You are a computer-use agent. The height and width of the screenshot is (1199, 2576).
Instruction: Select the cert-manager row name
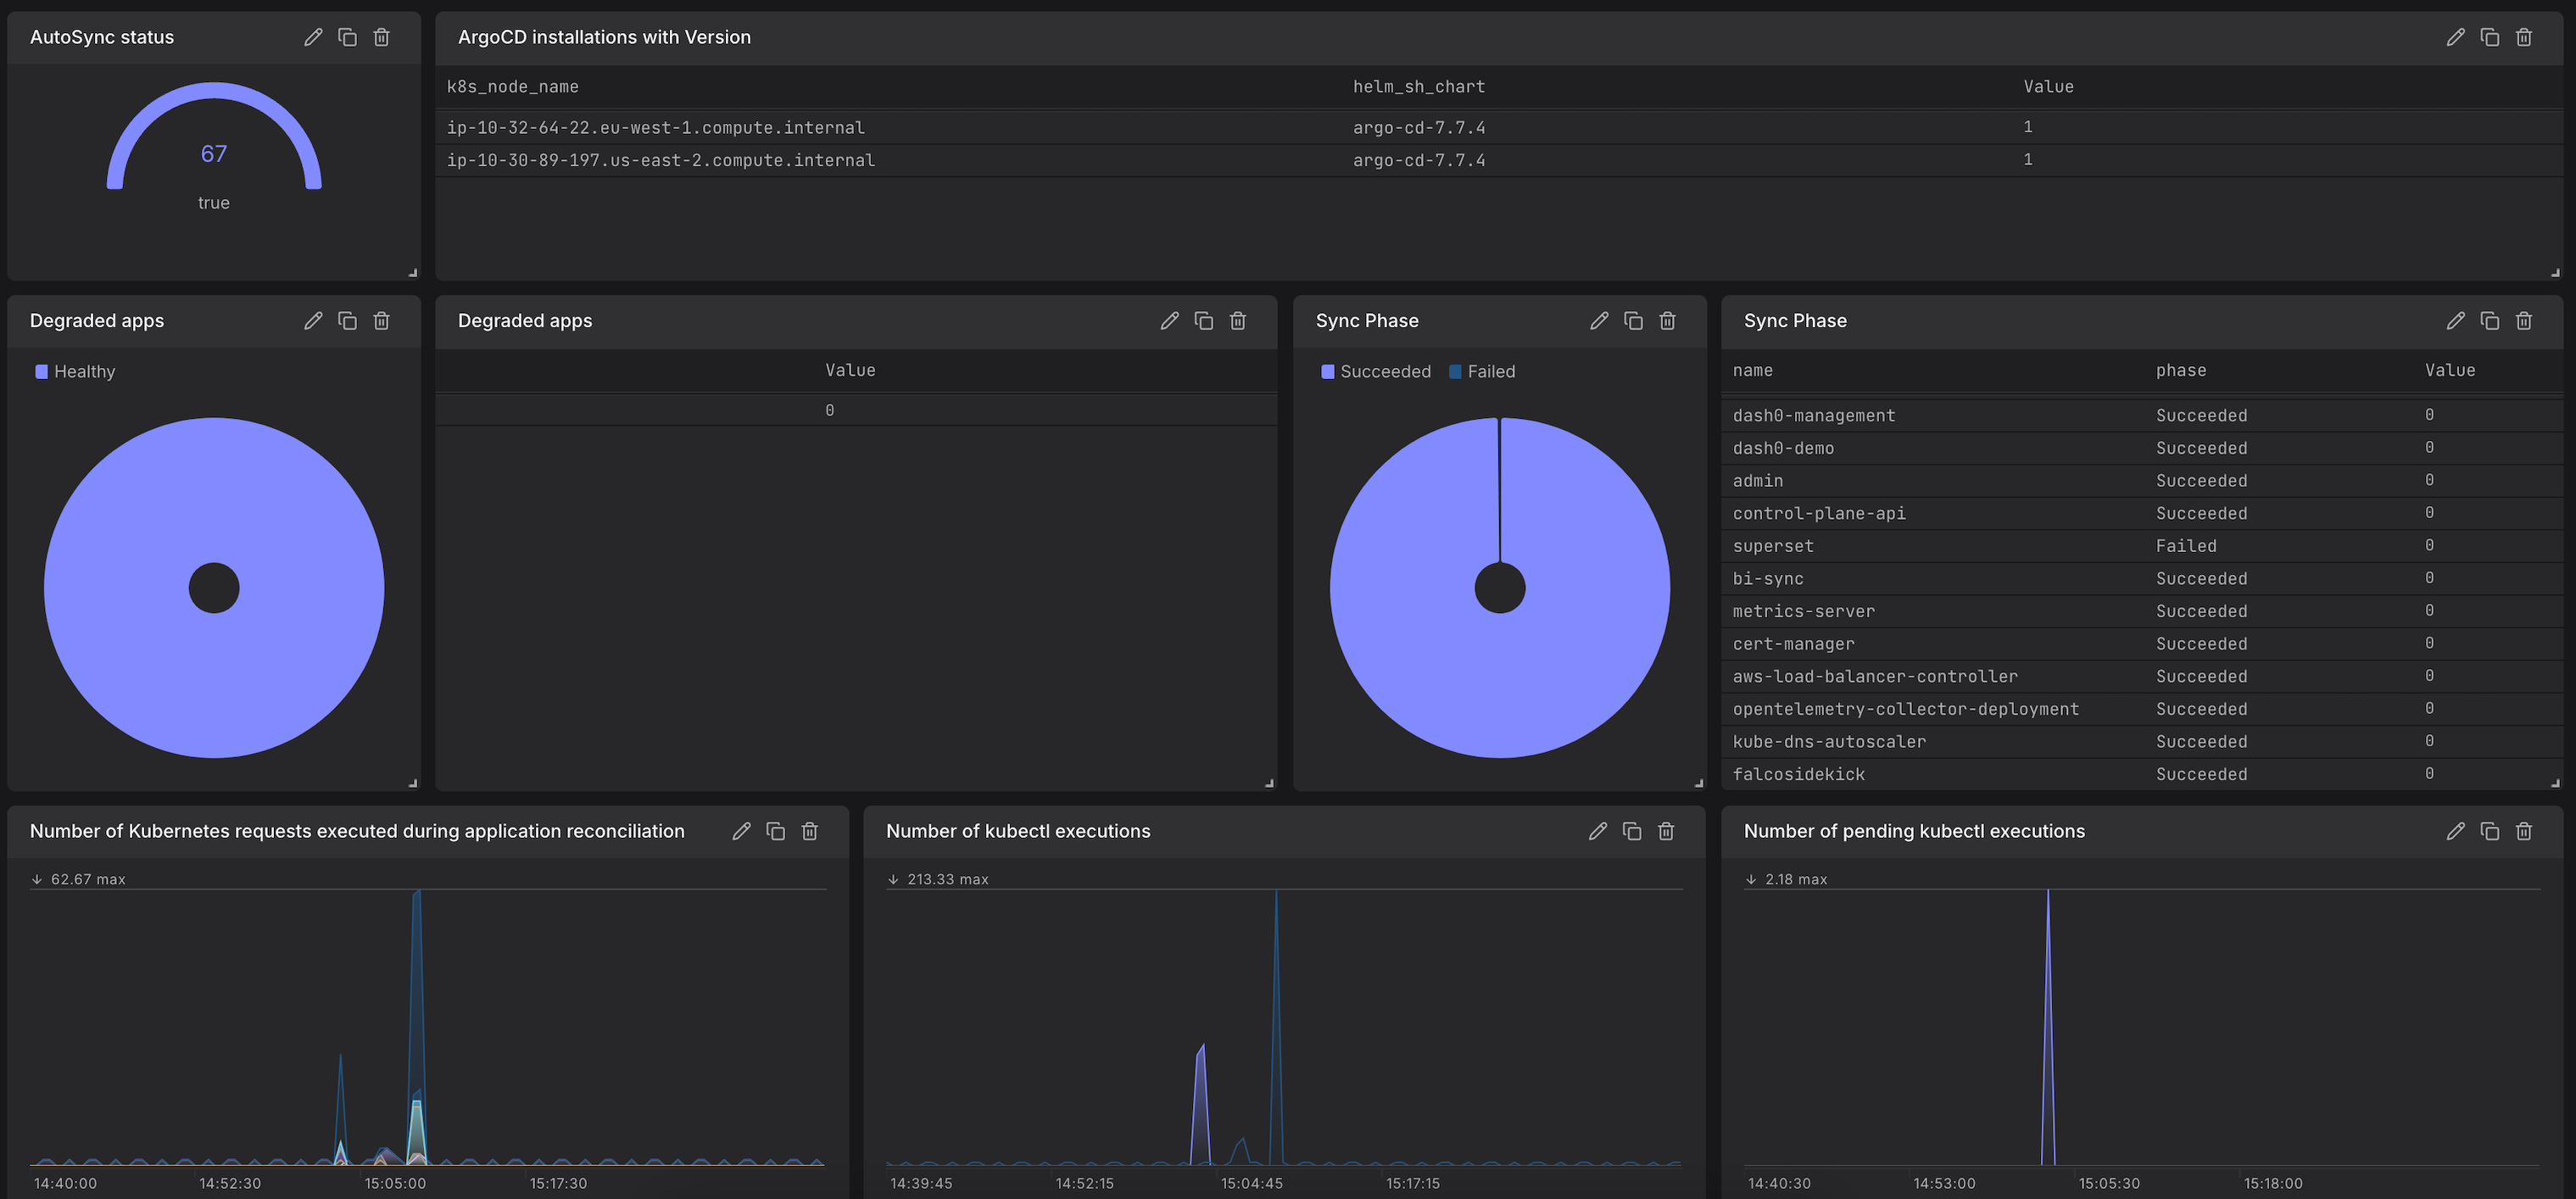[1793, 644]
